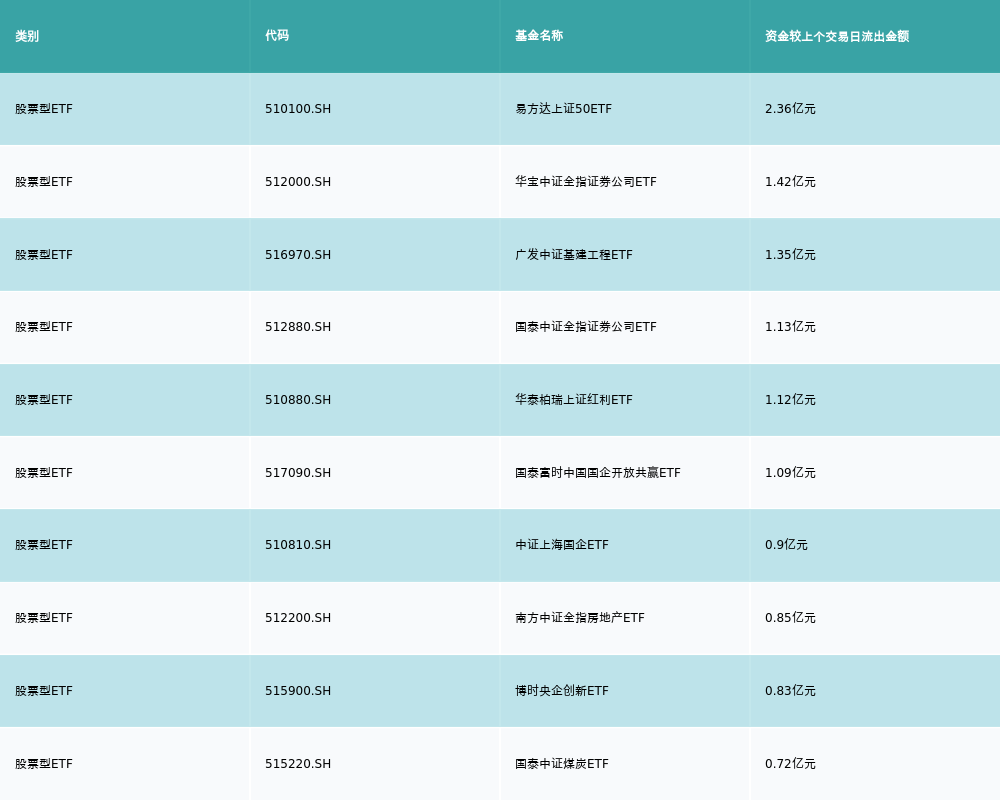Screen dimensions: 1000x800
Task: Select outflow value 1.13亿元
Action: (x=790, y=327)
